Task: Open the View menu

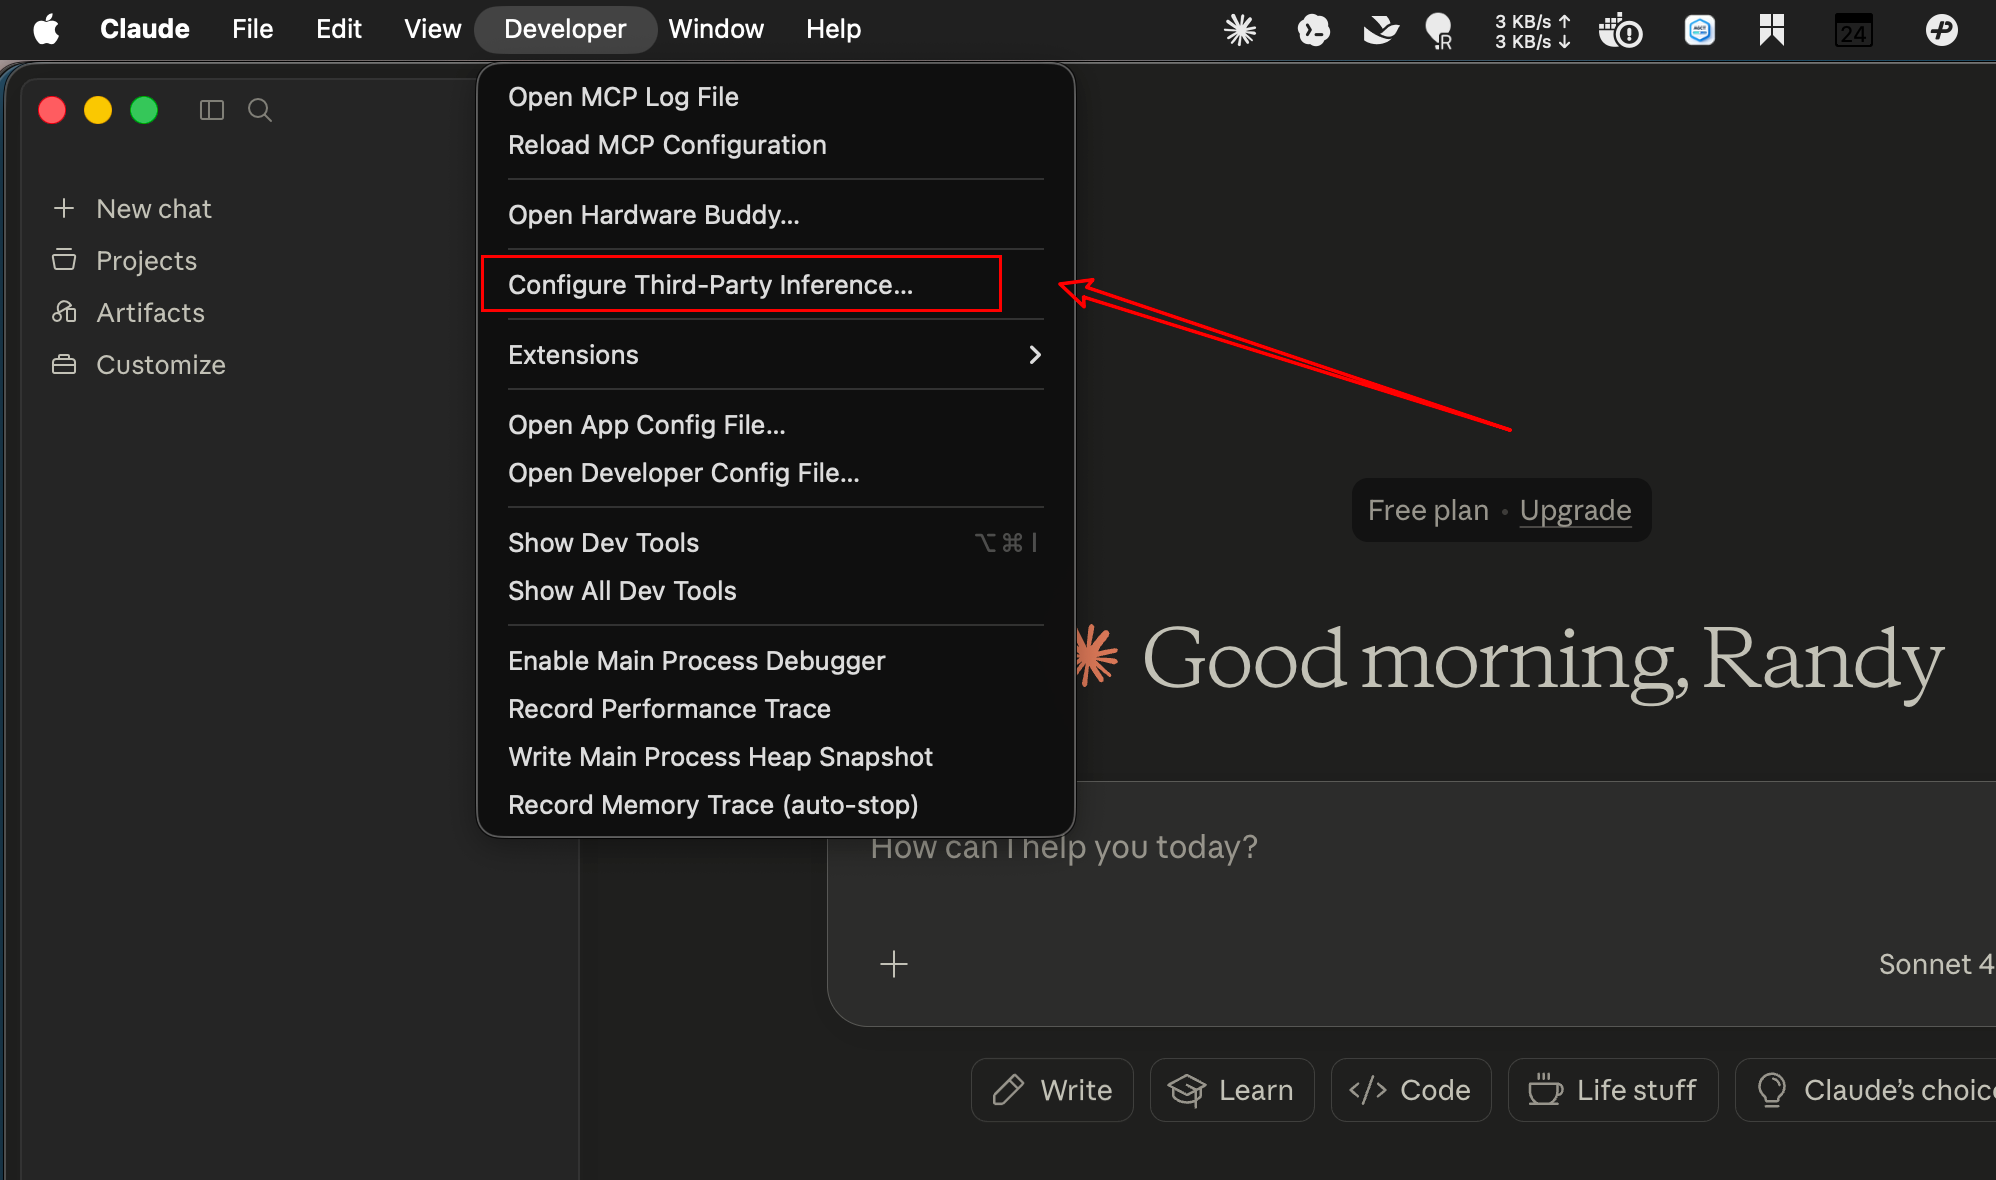Action: (433, 29)
